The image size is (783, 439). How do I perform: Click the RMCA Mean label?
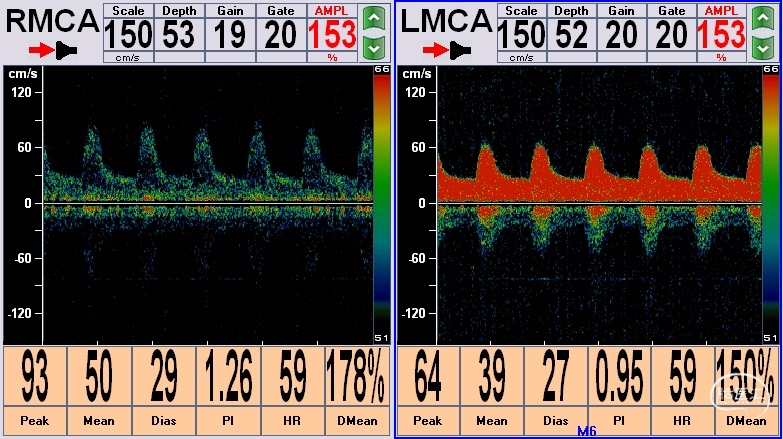[x=99, y=421]
